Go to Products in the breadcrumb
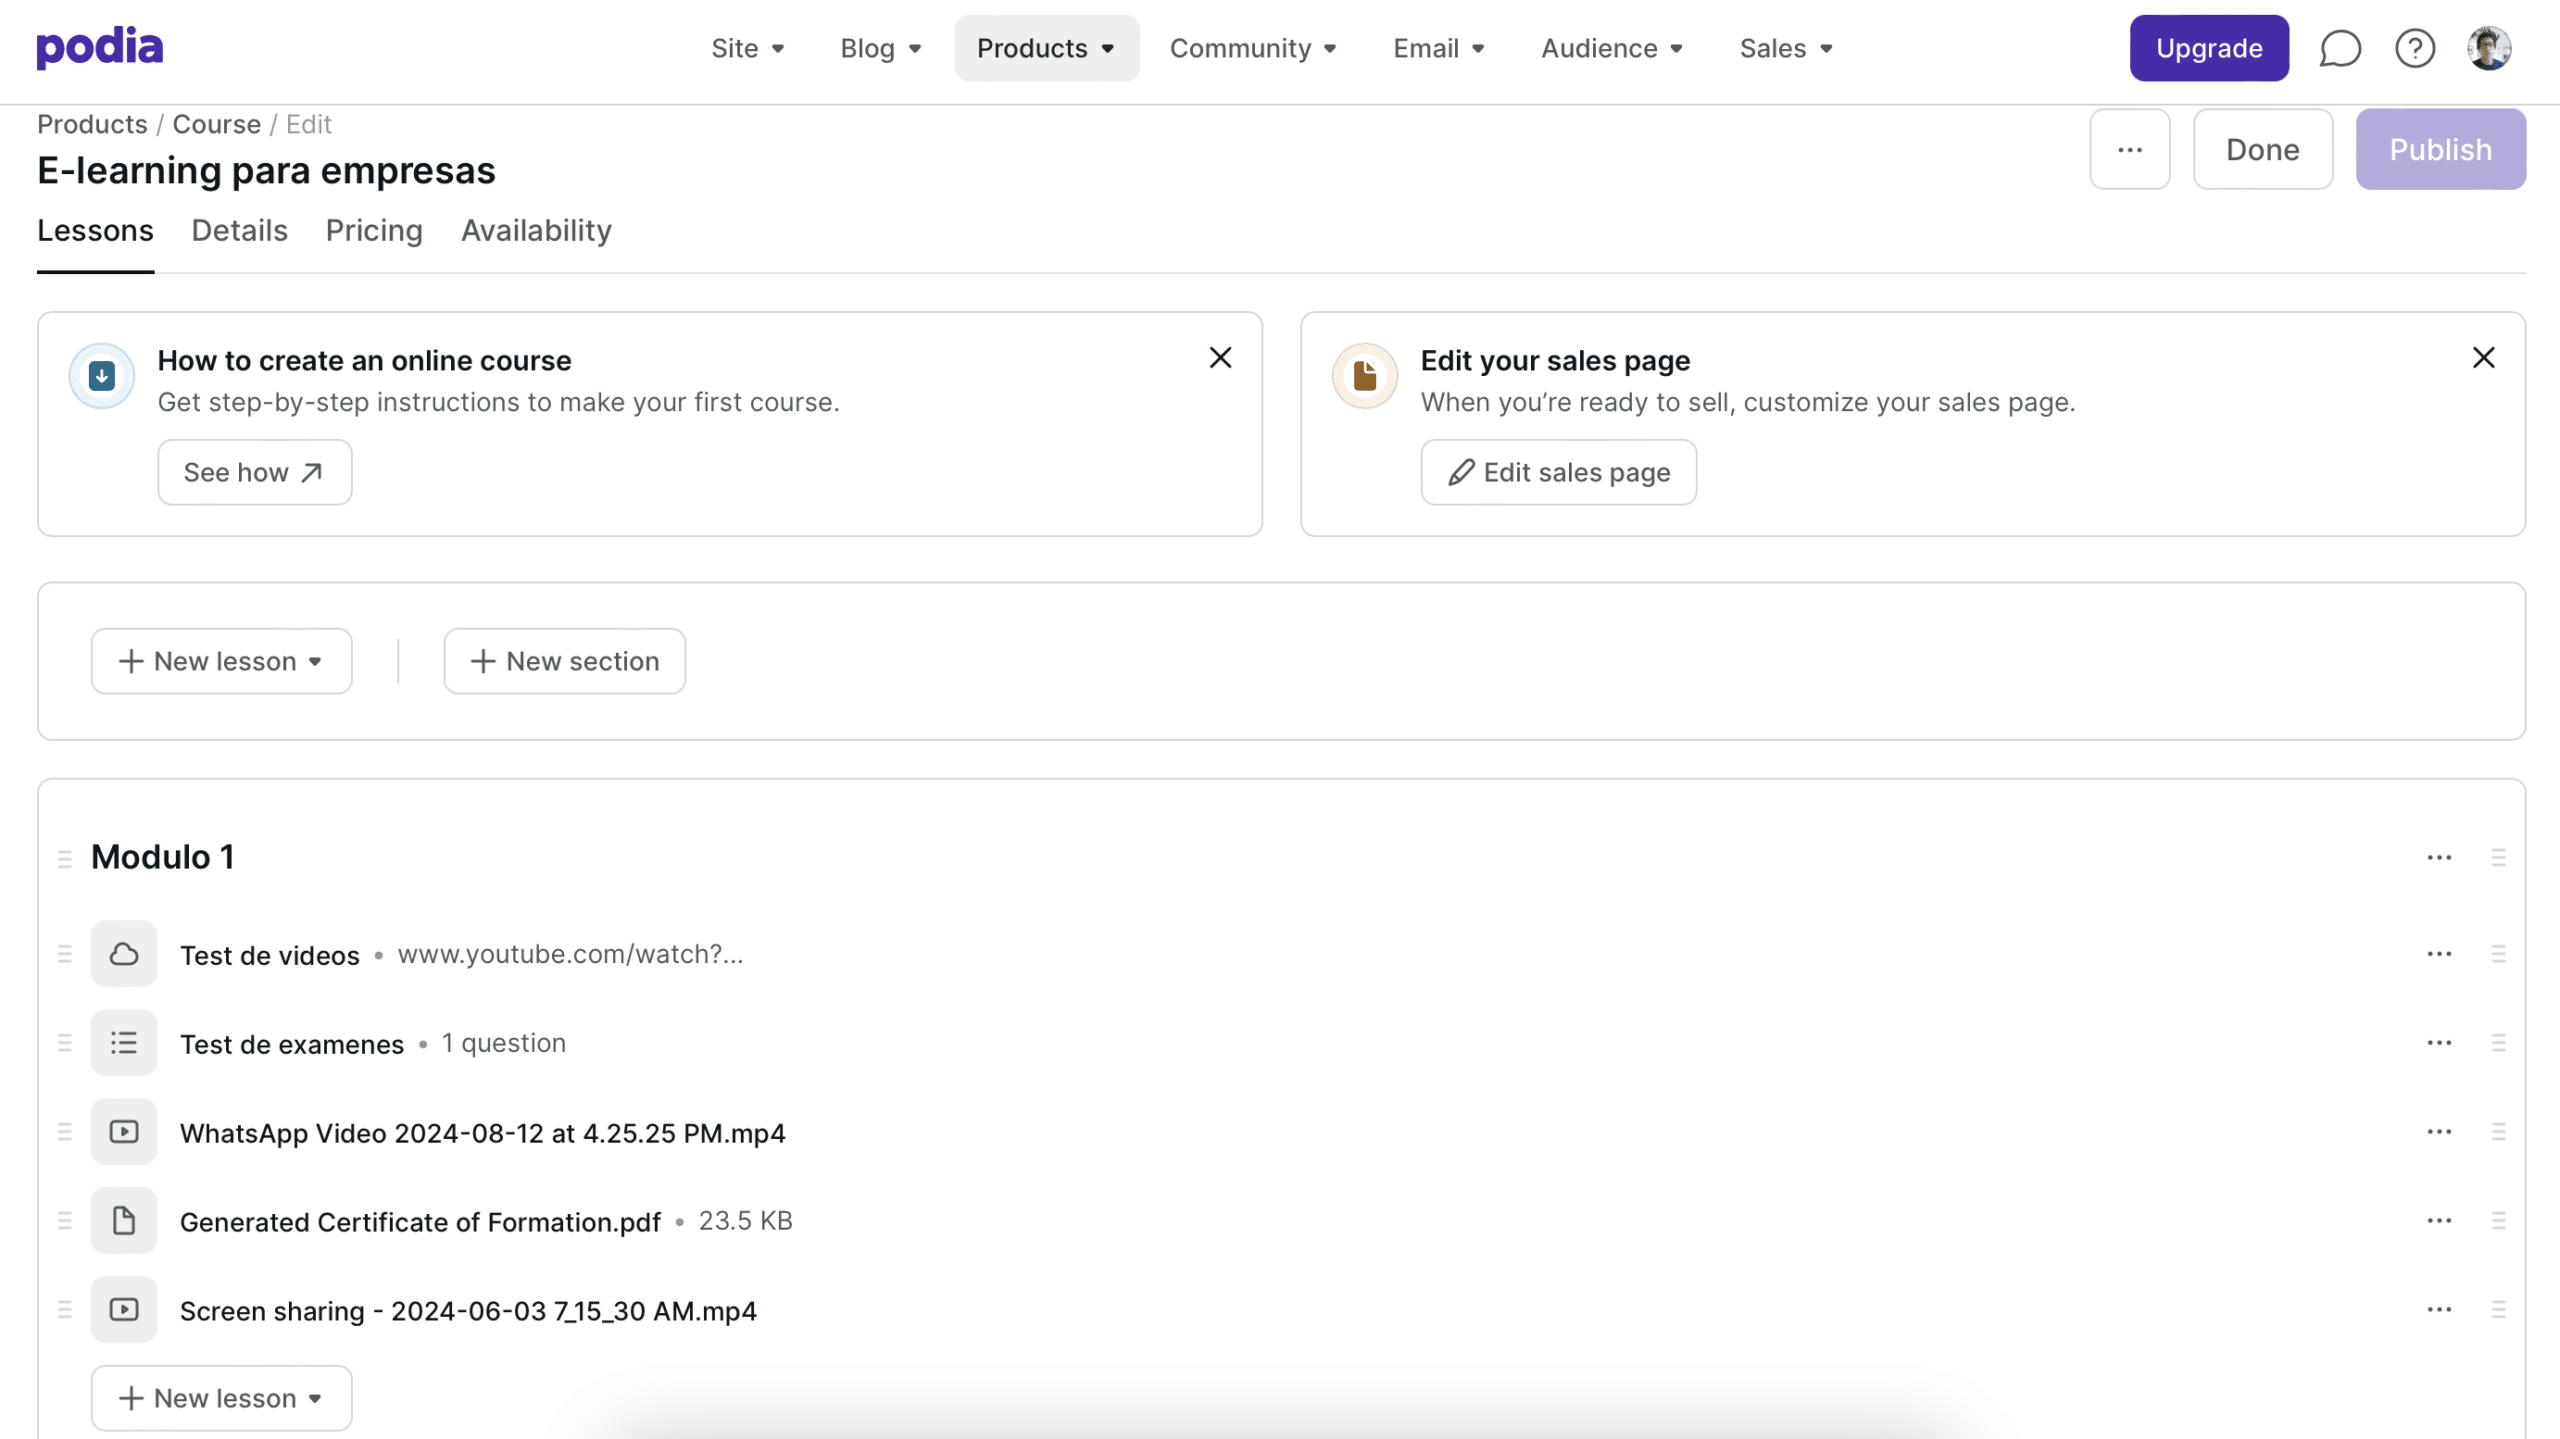The width and height of the screenshot is (2560, 1439). point(92,124)
